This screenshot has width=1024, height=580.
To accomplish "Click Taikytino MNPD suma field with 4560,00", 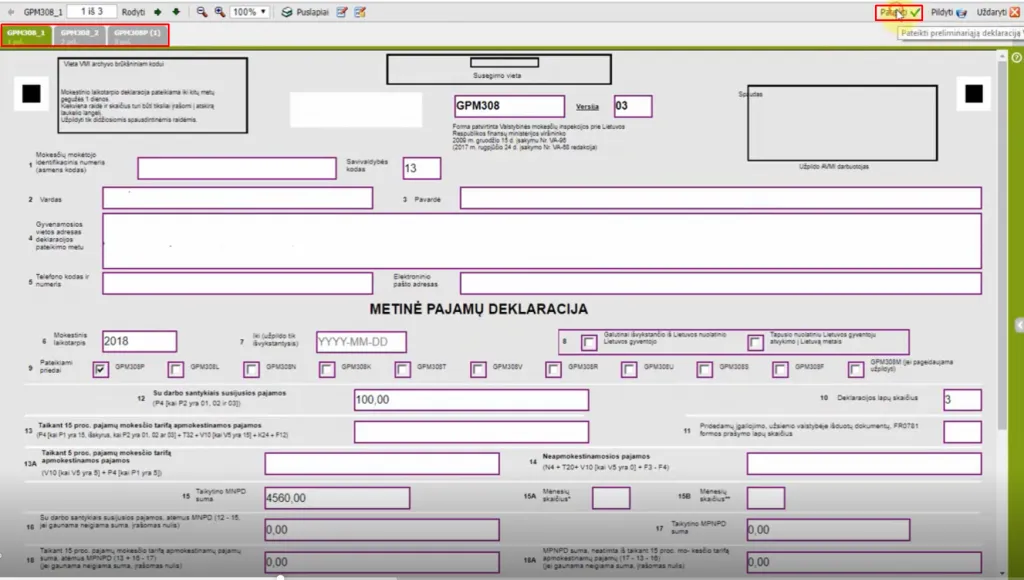I will tap(338, 498).
